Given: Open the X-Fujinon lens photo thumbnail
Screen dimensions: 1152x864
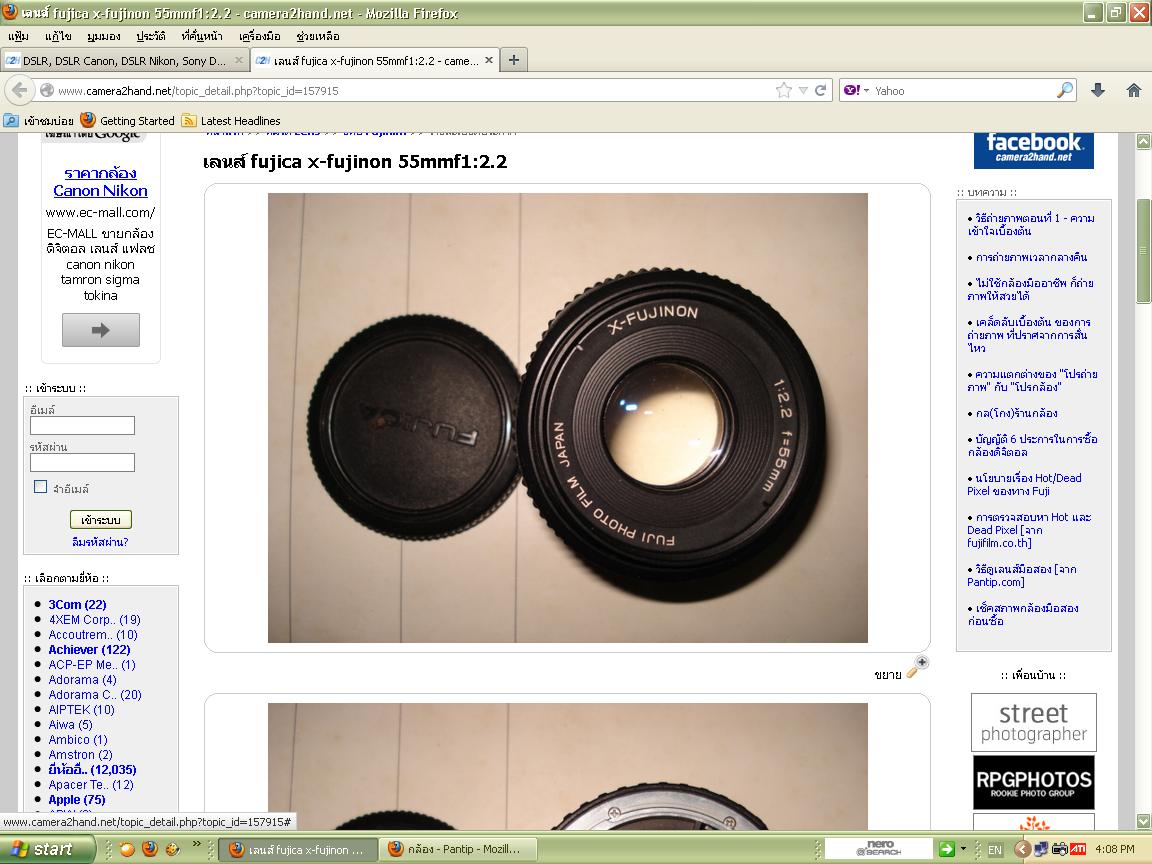Looking at the screenshot, I should (x=567, y=418).
